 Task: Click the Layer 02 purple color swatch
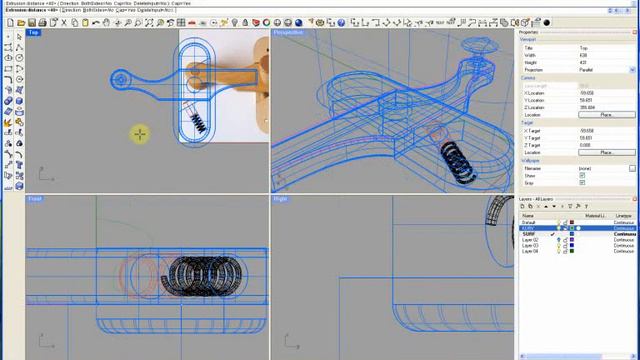point(572,240)
